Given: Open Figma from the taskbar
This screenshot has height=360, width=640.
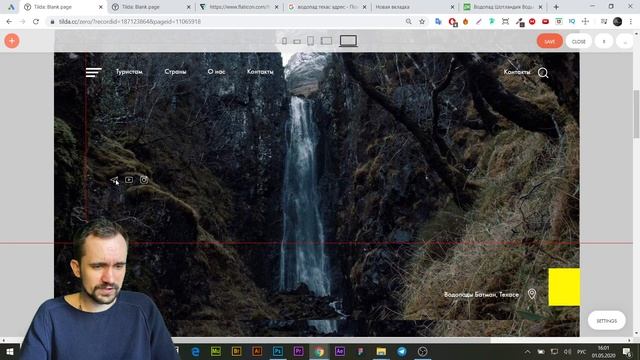Looking at the screenshot, I should click(360, 351).
